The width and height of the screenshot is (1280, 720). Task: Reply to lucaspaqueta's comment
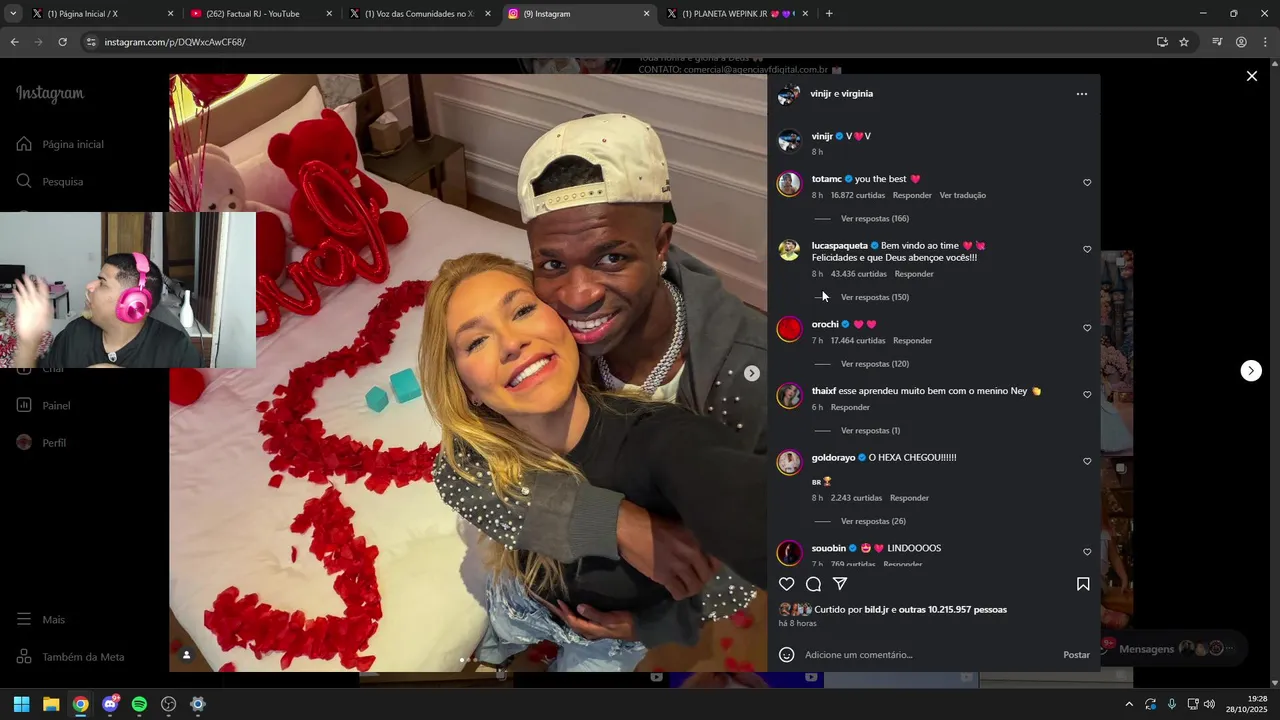[x=914, y=274]
